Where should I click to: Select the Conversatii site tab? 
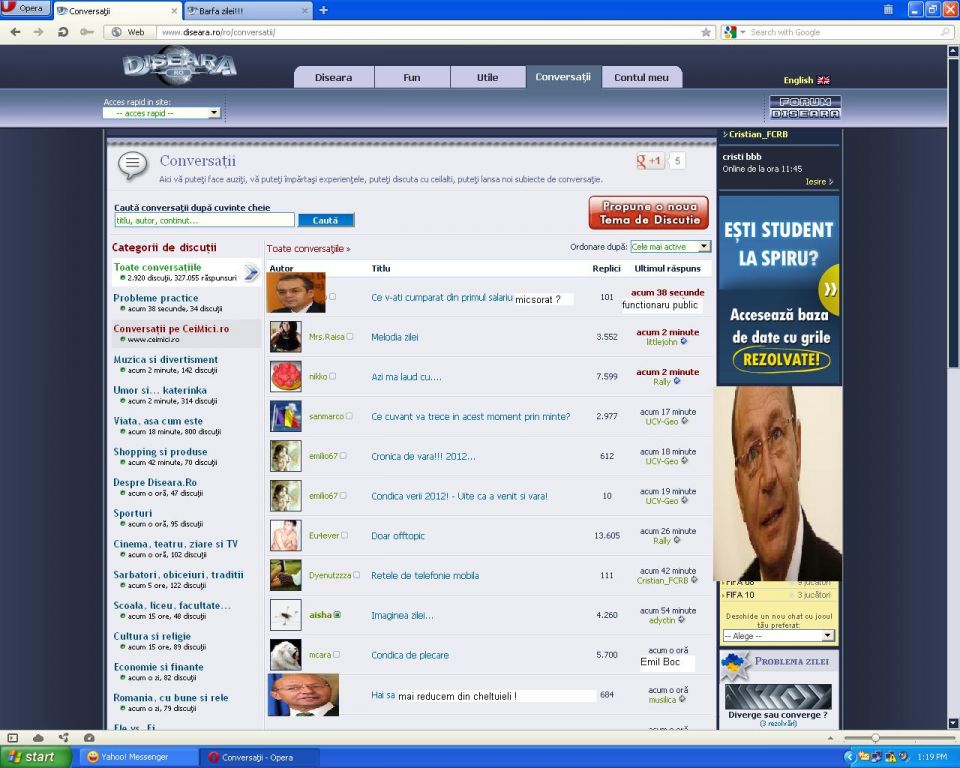point(563,77)
